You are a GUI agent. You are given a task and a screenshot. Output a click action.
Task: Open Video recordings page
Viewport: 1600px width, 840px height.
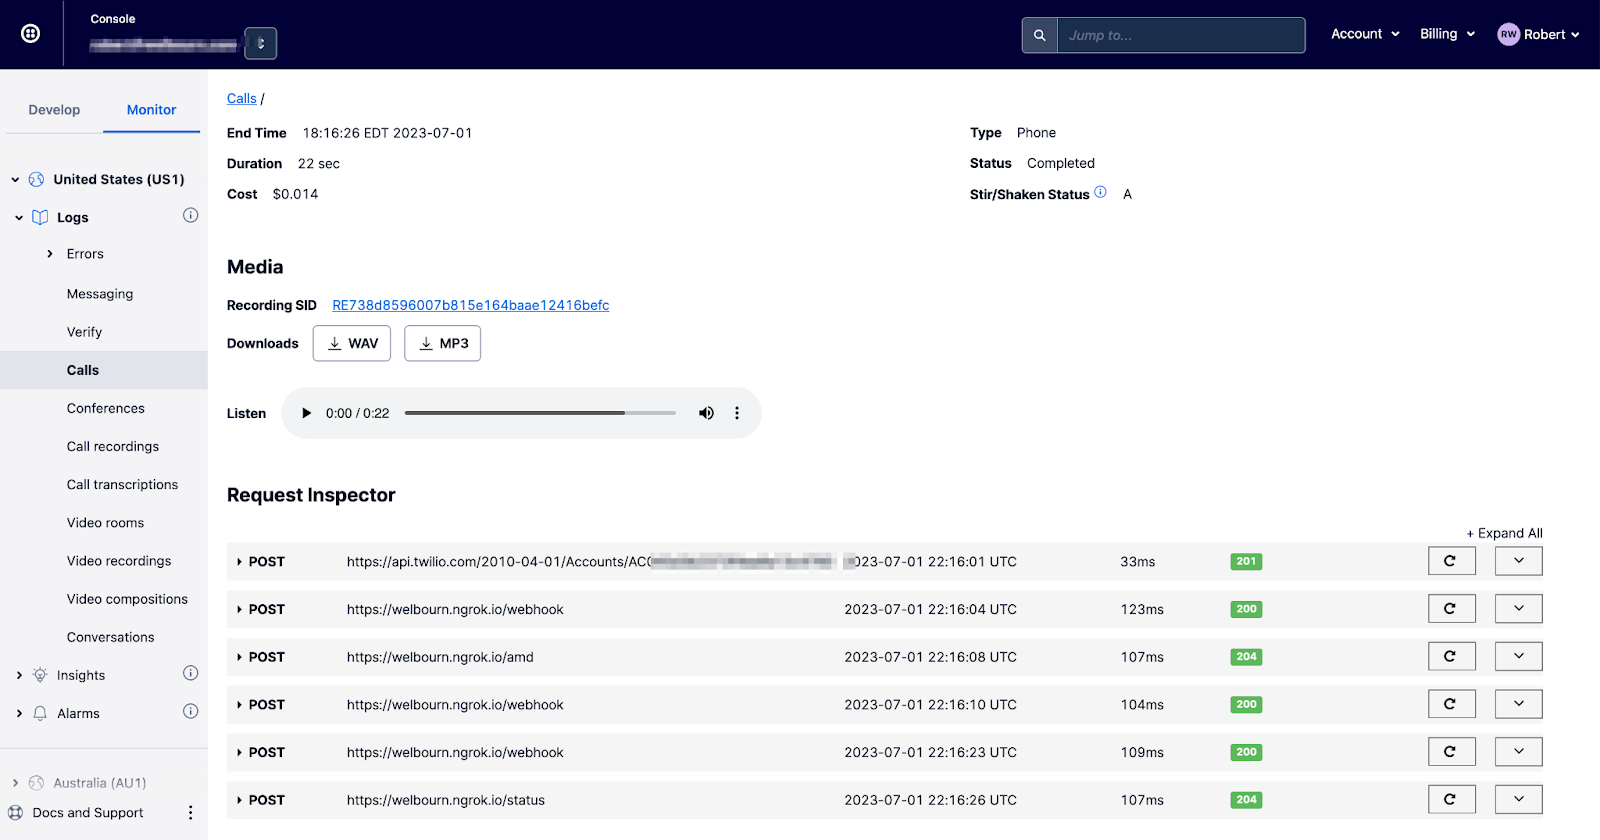click(119, 561)
